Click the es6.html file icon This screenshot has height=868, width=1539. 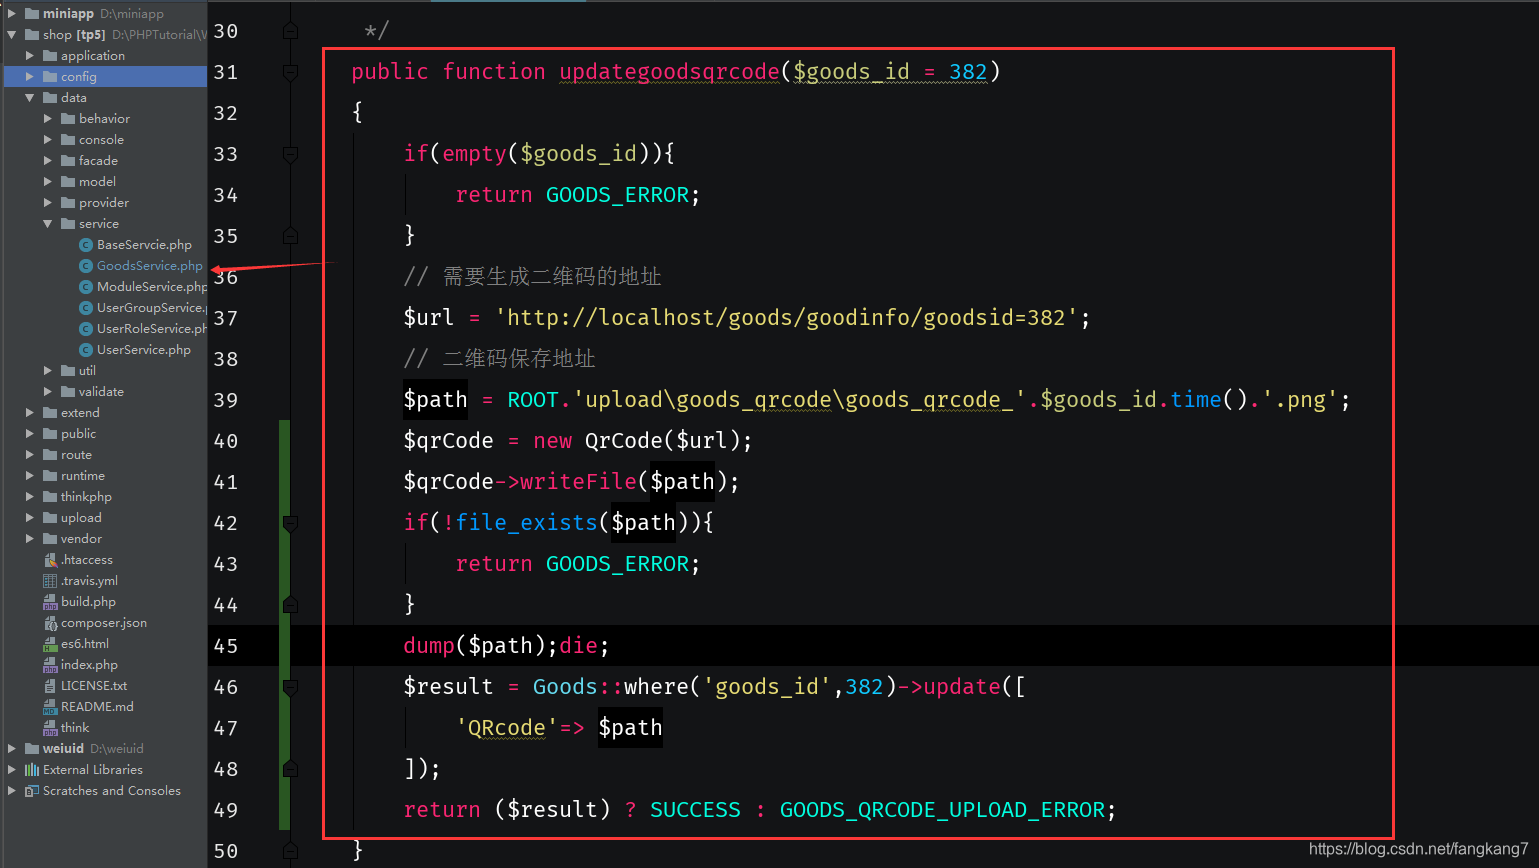pos(50,644)
